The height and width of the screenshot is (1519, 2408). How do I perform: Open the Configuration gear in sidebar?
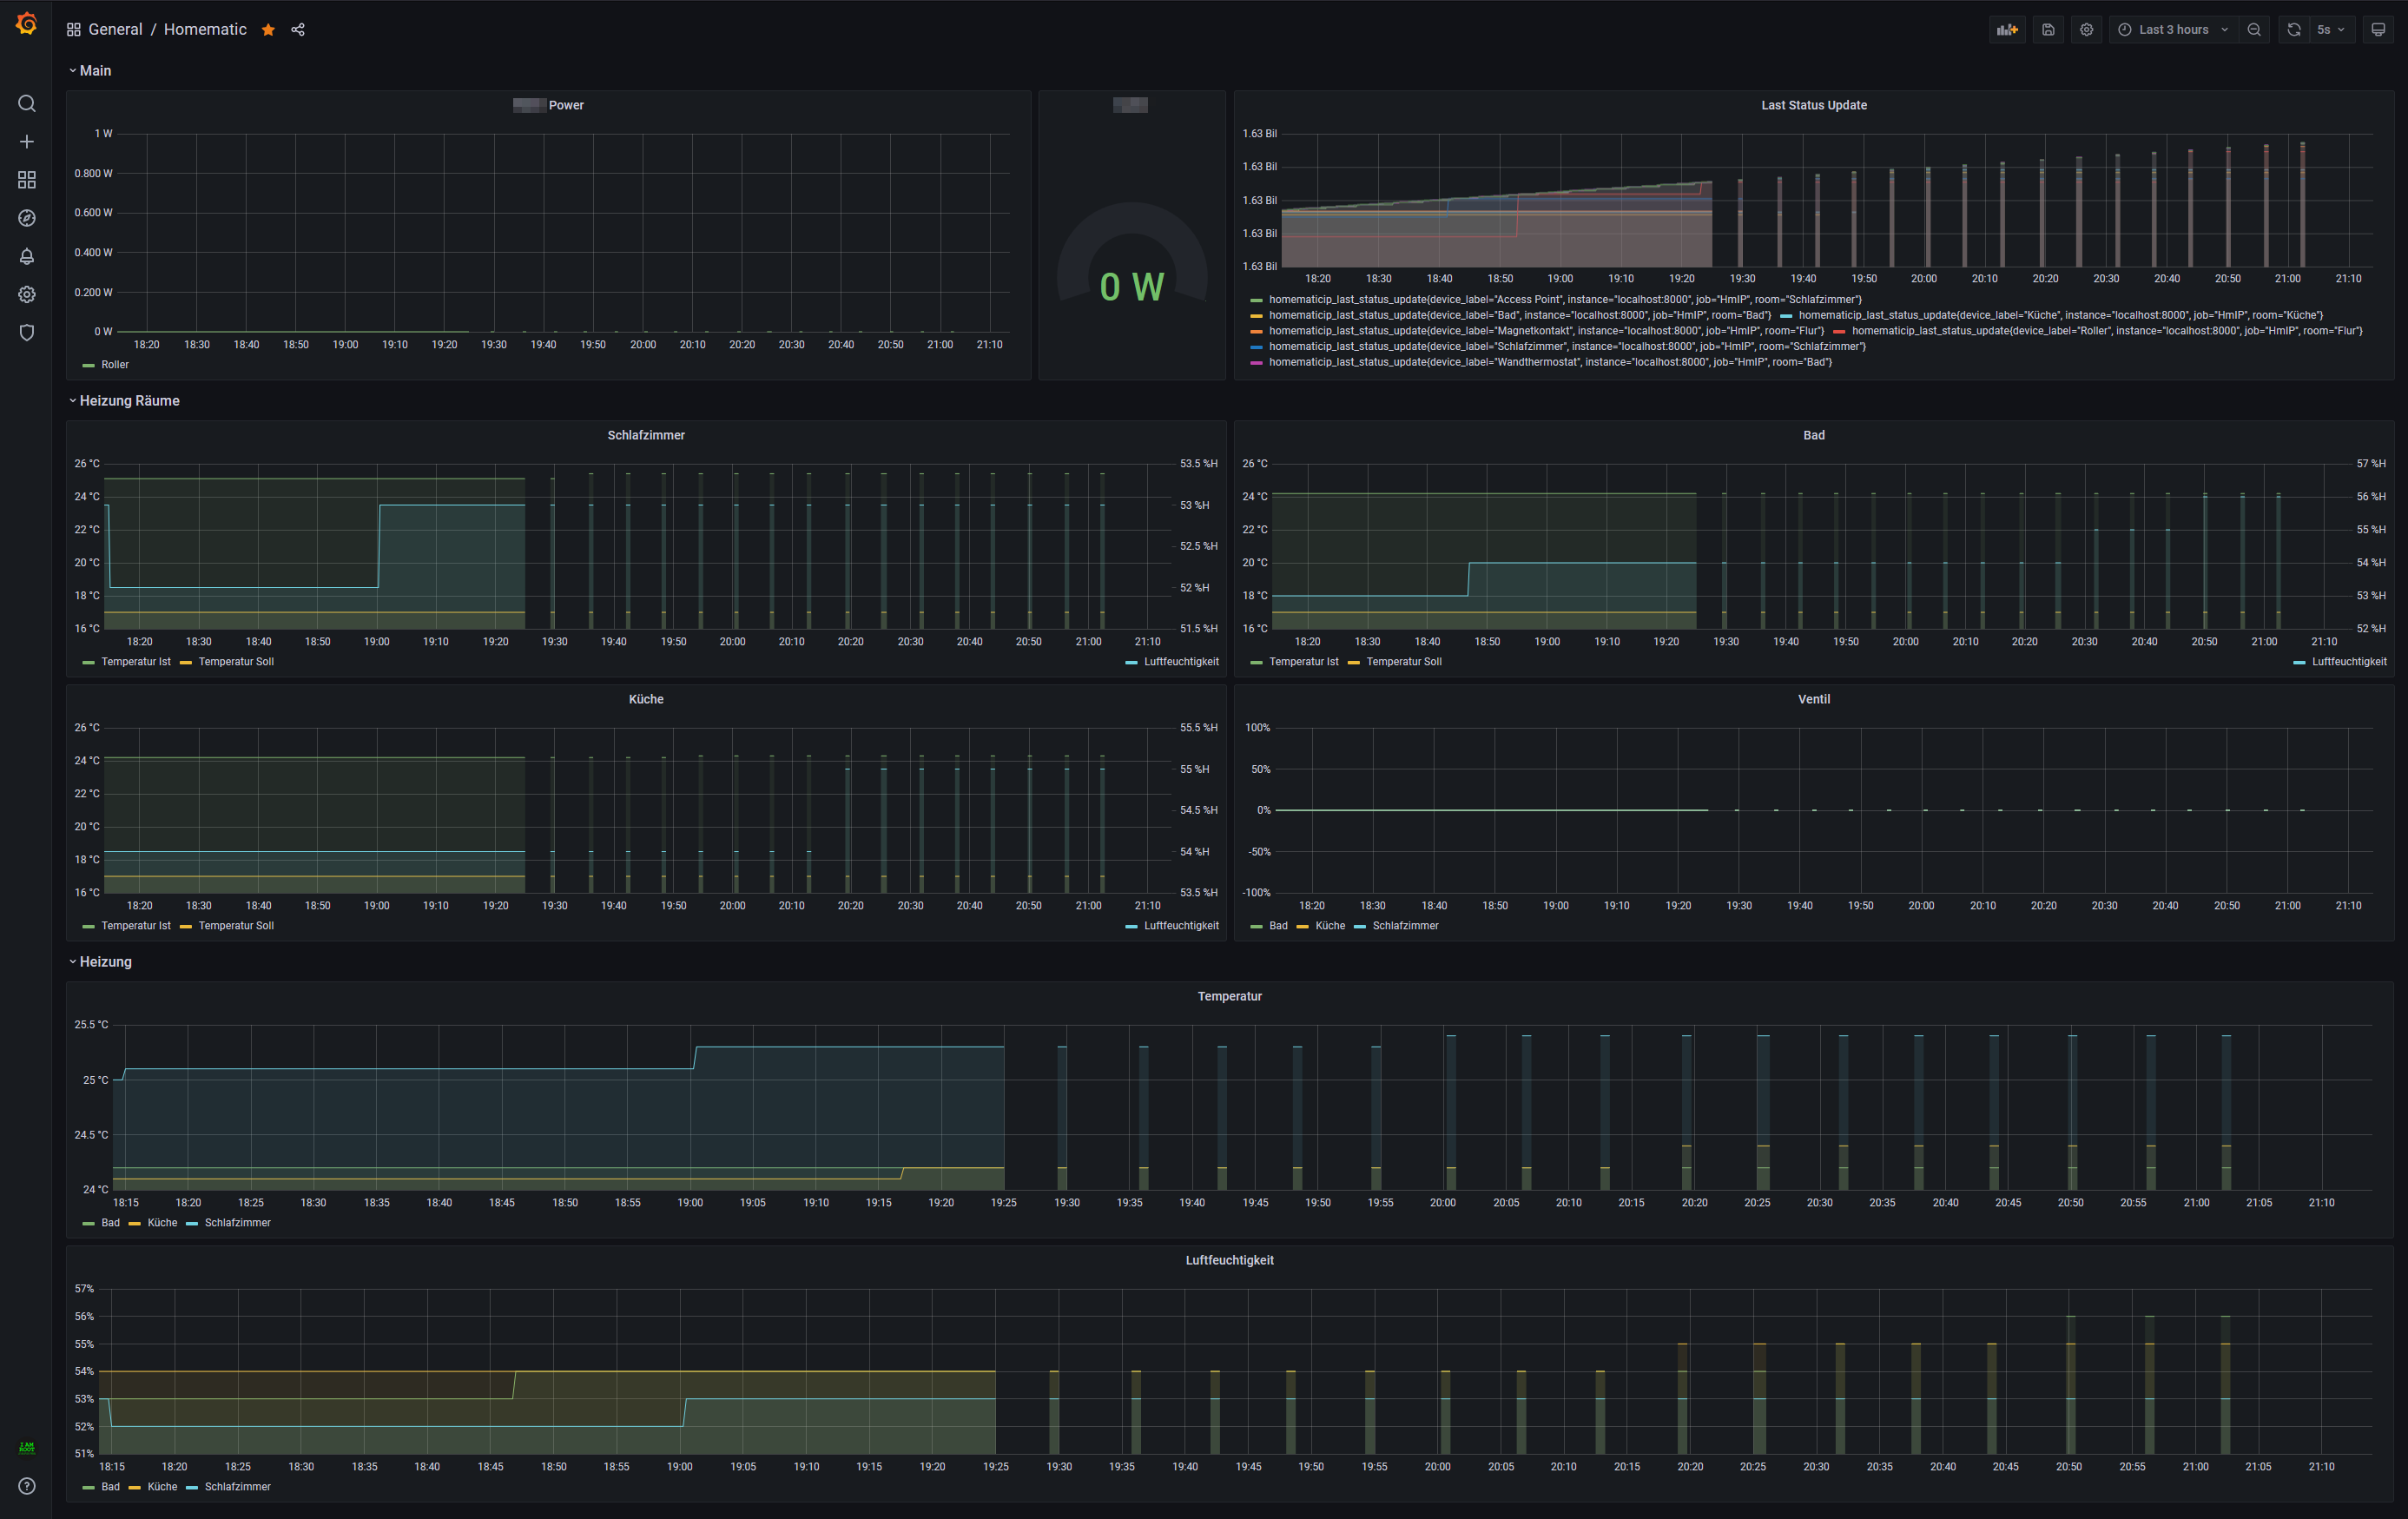(x=27, y=295)
